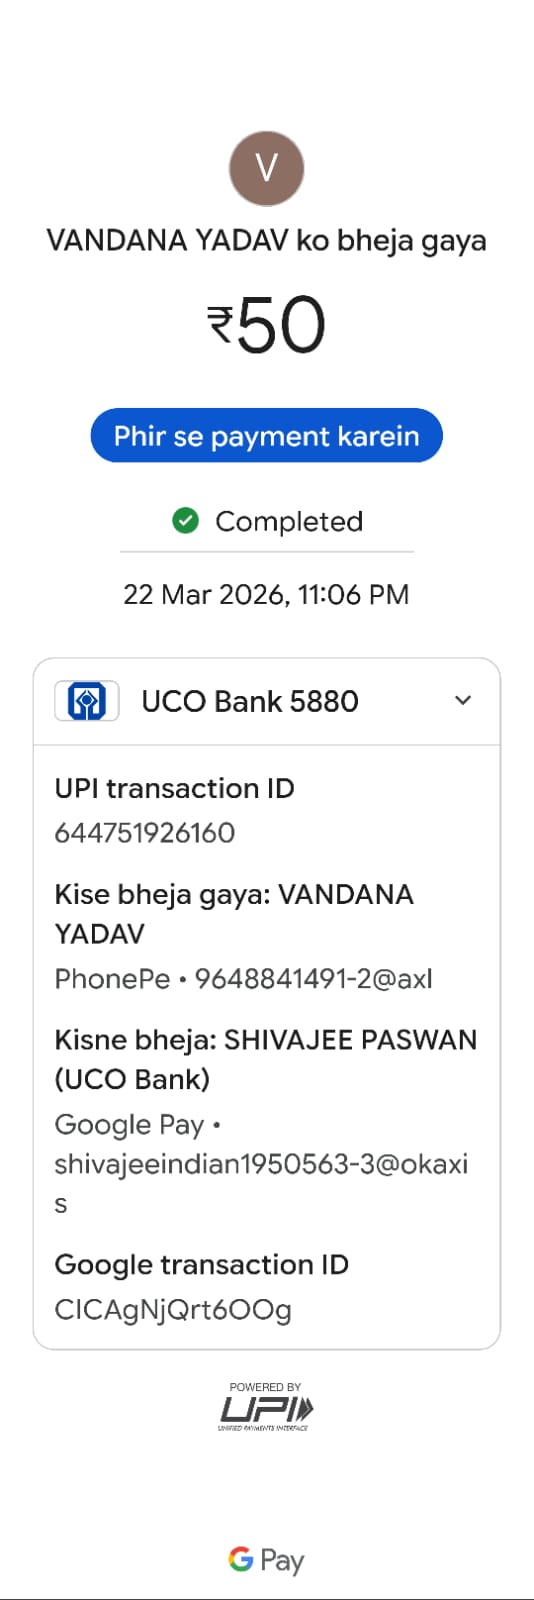Select UPI transaction ID 644751926160
Screen dimensions: 534x1600
point(145,832)
